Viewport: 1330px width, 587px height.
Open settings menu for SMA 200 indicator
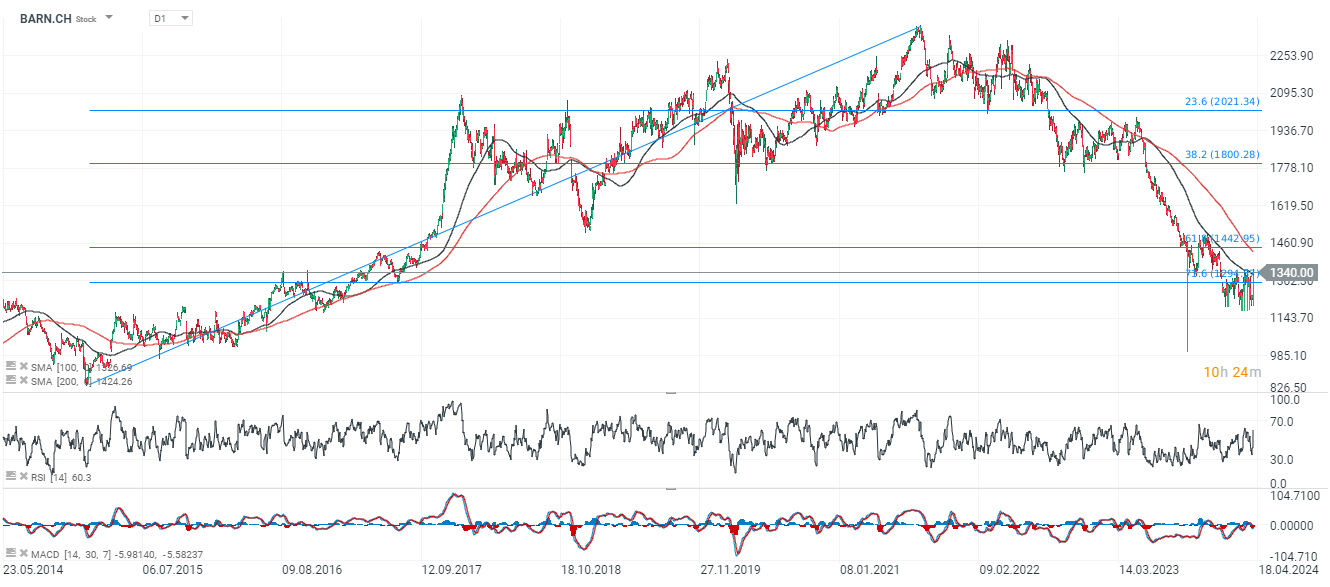(x=10, y=381)
